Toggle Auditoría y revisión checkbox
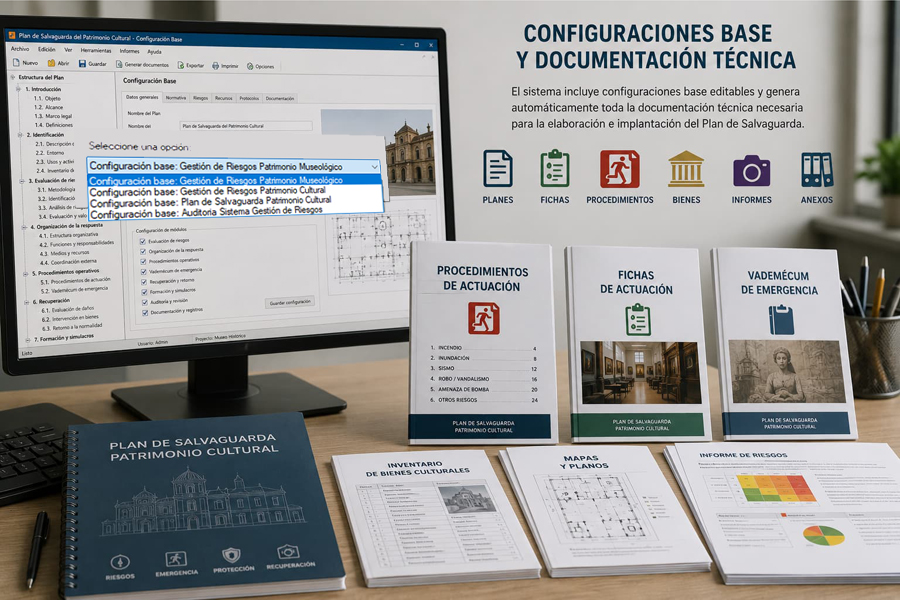Image resolution: width=900 pixels, height=600 pixels. [145, 303]
